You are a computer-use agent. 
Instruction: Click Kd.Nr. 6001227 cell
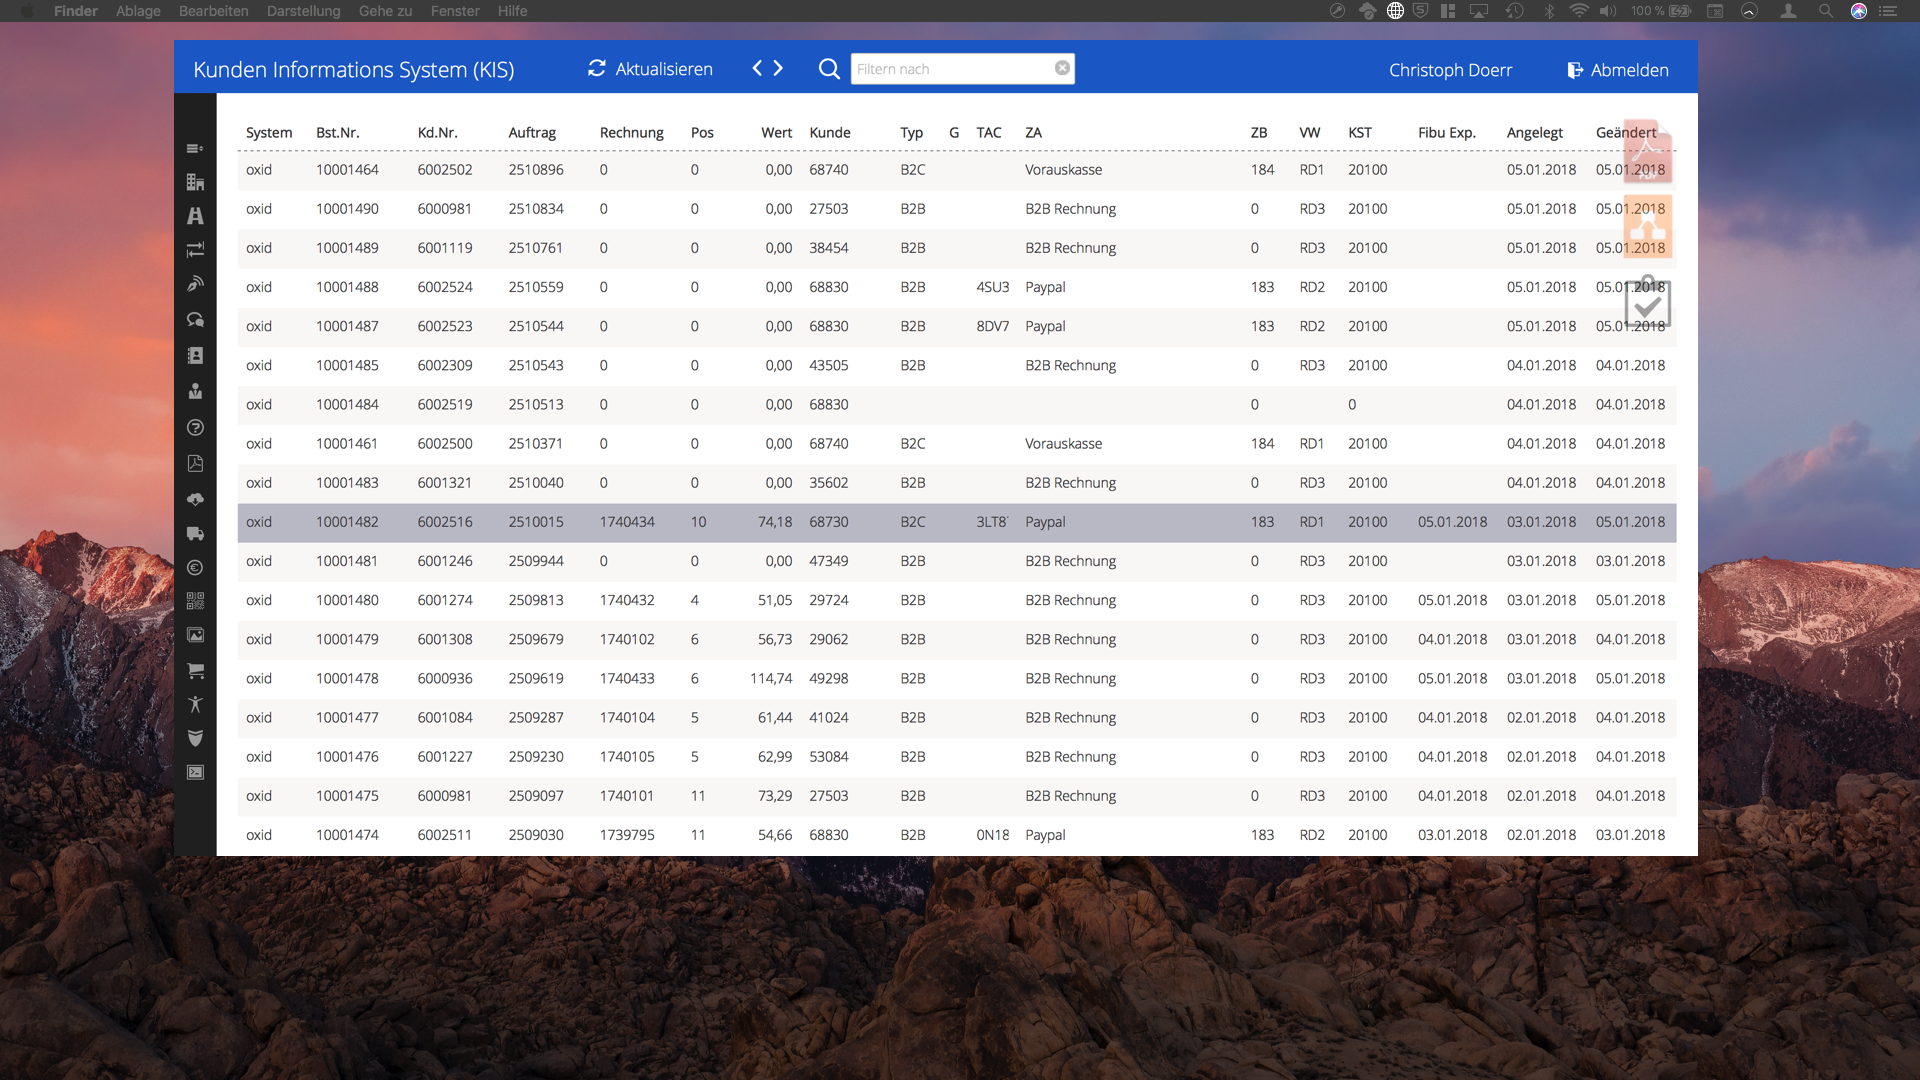(x=445, y=757)
